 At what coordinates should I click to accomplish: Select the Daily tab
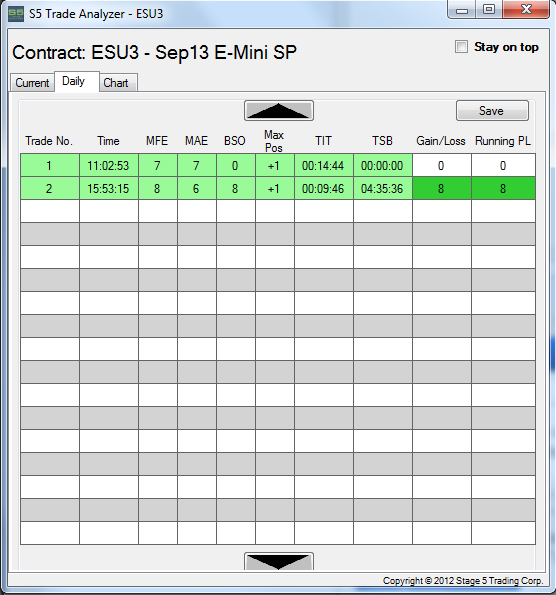click(77, 81)
